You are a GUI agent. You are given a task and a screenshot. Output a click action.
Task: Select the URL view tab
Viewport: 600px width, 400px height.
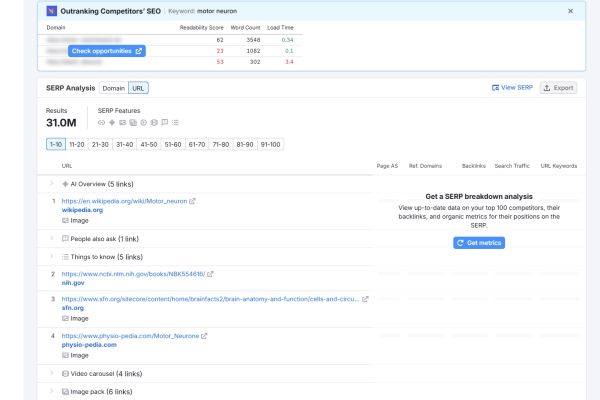tap(138, 88)
